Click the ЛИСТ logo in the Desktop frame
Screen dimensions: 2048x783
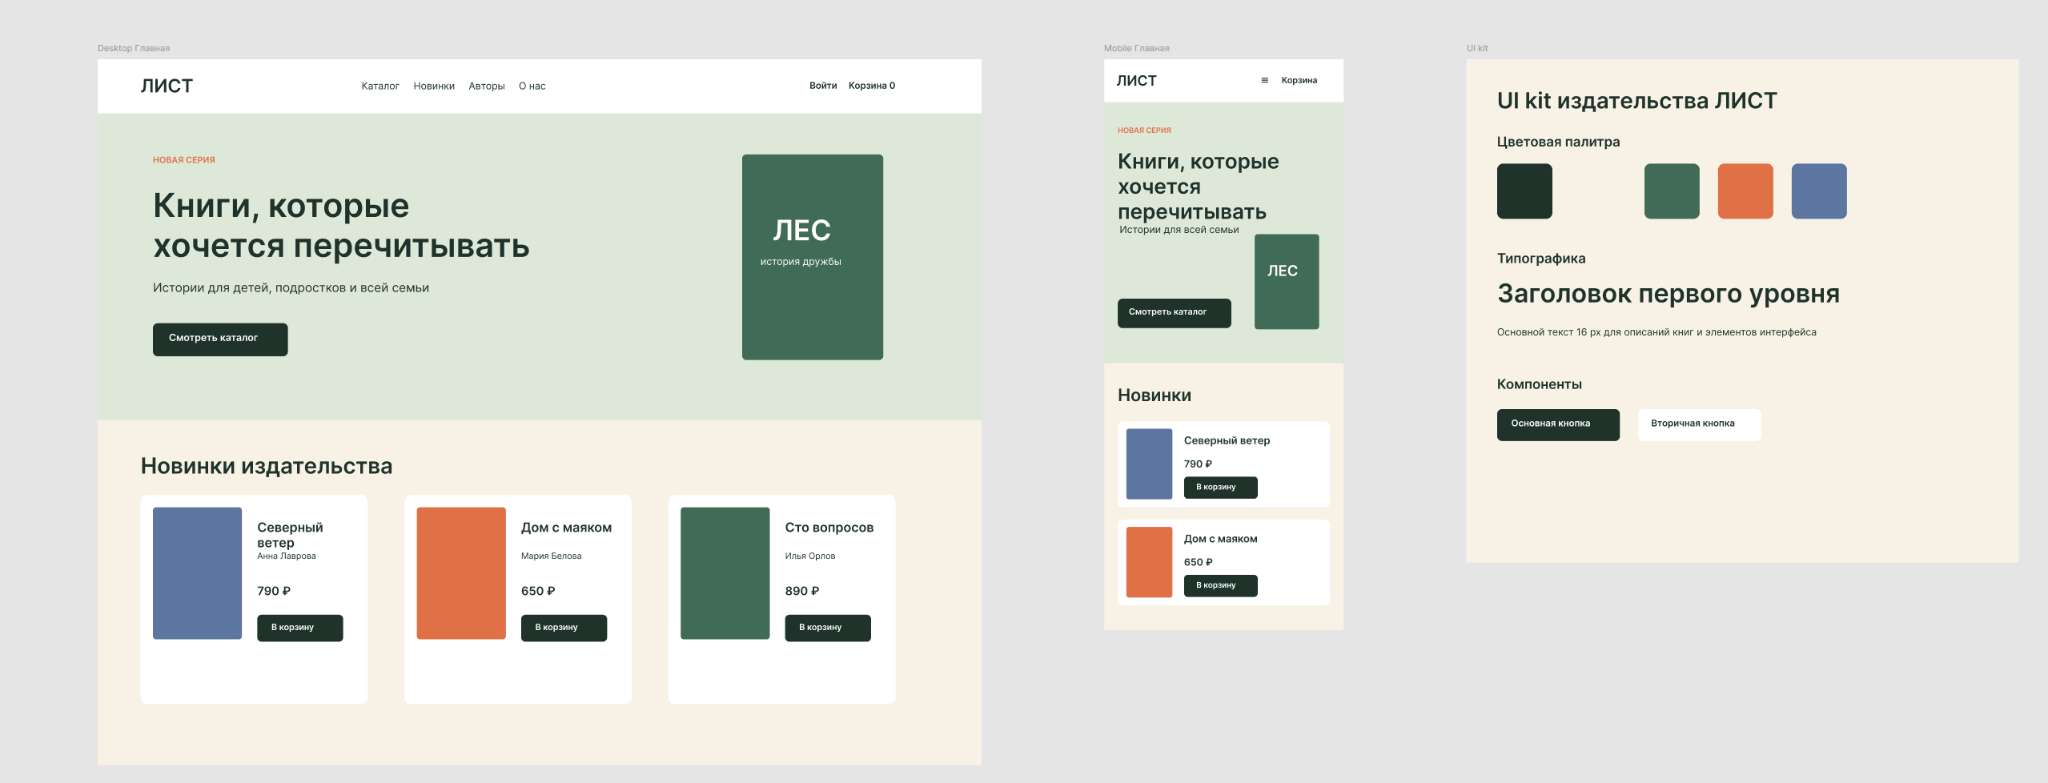pyautogui.click(x=167, y=86)
